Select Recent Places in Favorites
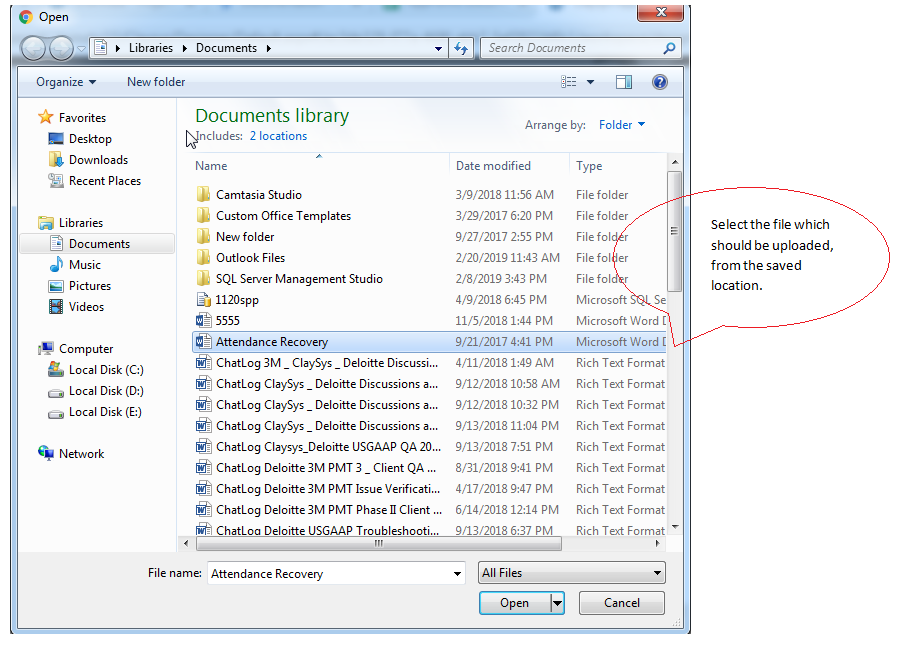 (94, 180)
